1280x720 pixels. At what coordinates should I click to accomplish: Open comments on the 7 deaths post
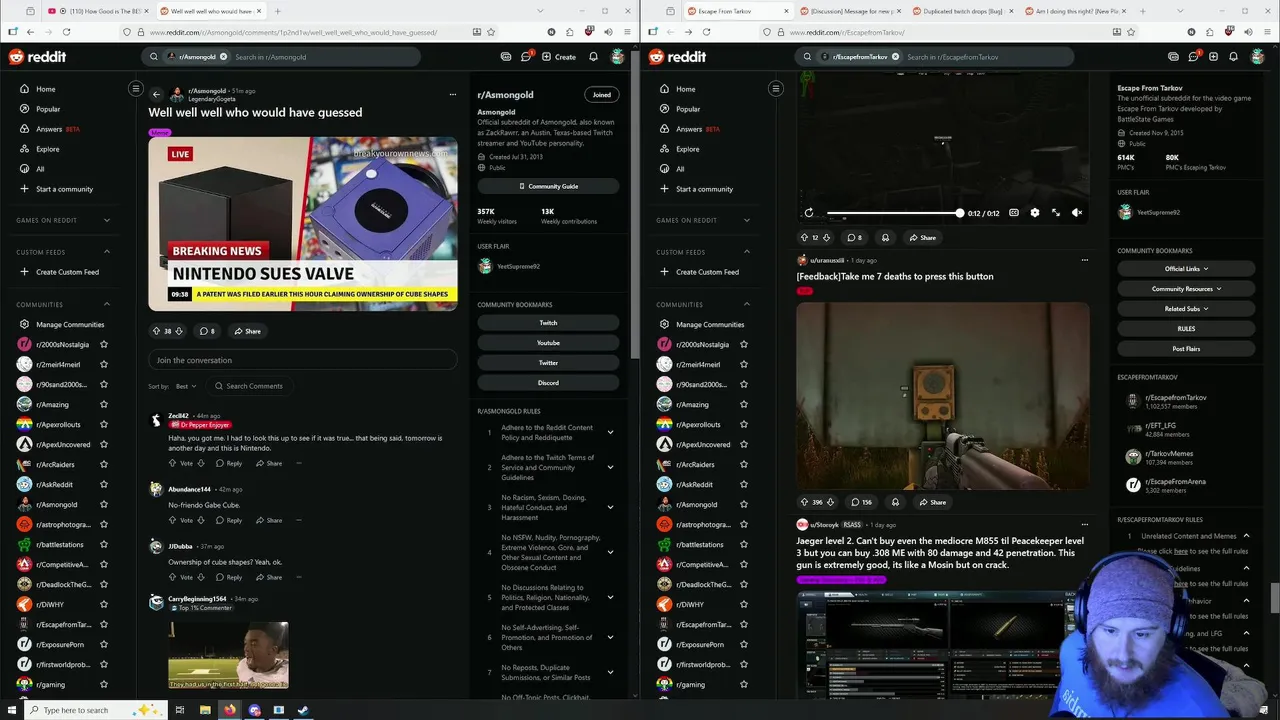pos(861,502)
